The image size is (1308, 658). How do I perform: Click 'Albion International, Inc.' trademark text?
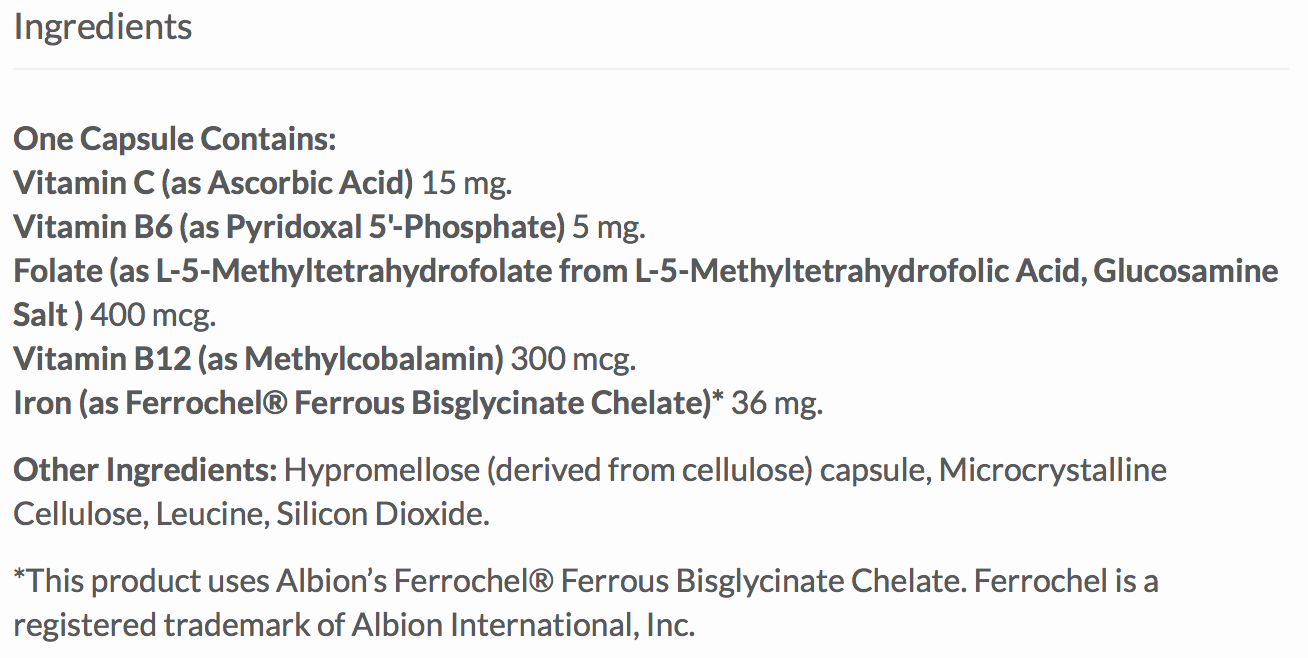(522, 625)
